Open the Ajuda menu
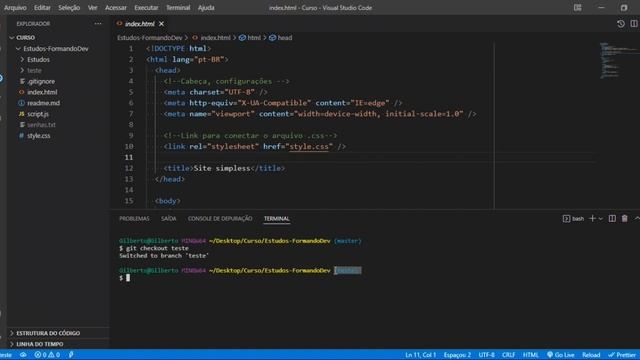 click(206, 7)
